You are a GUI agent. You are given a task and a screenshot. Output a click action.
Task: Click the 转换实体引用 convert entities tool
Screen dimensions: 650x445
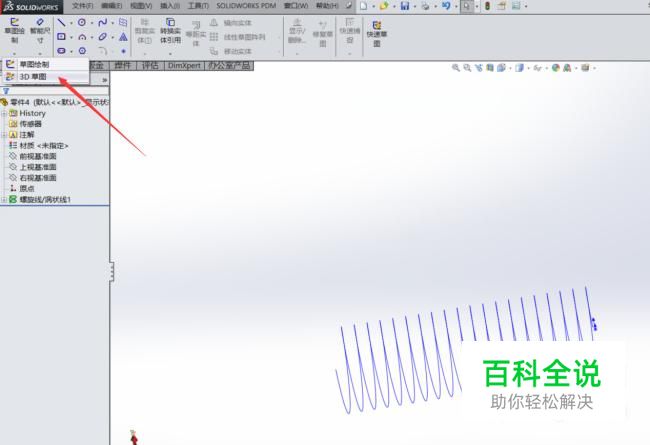170,31
